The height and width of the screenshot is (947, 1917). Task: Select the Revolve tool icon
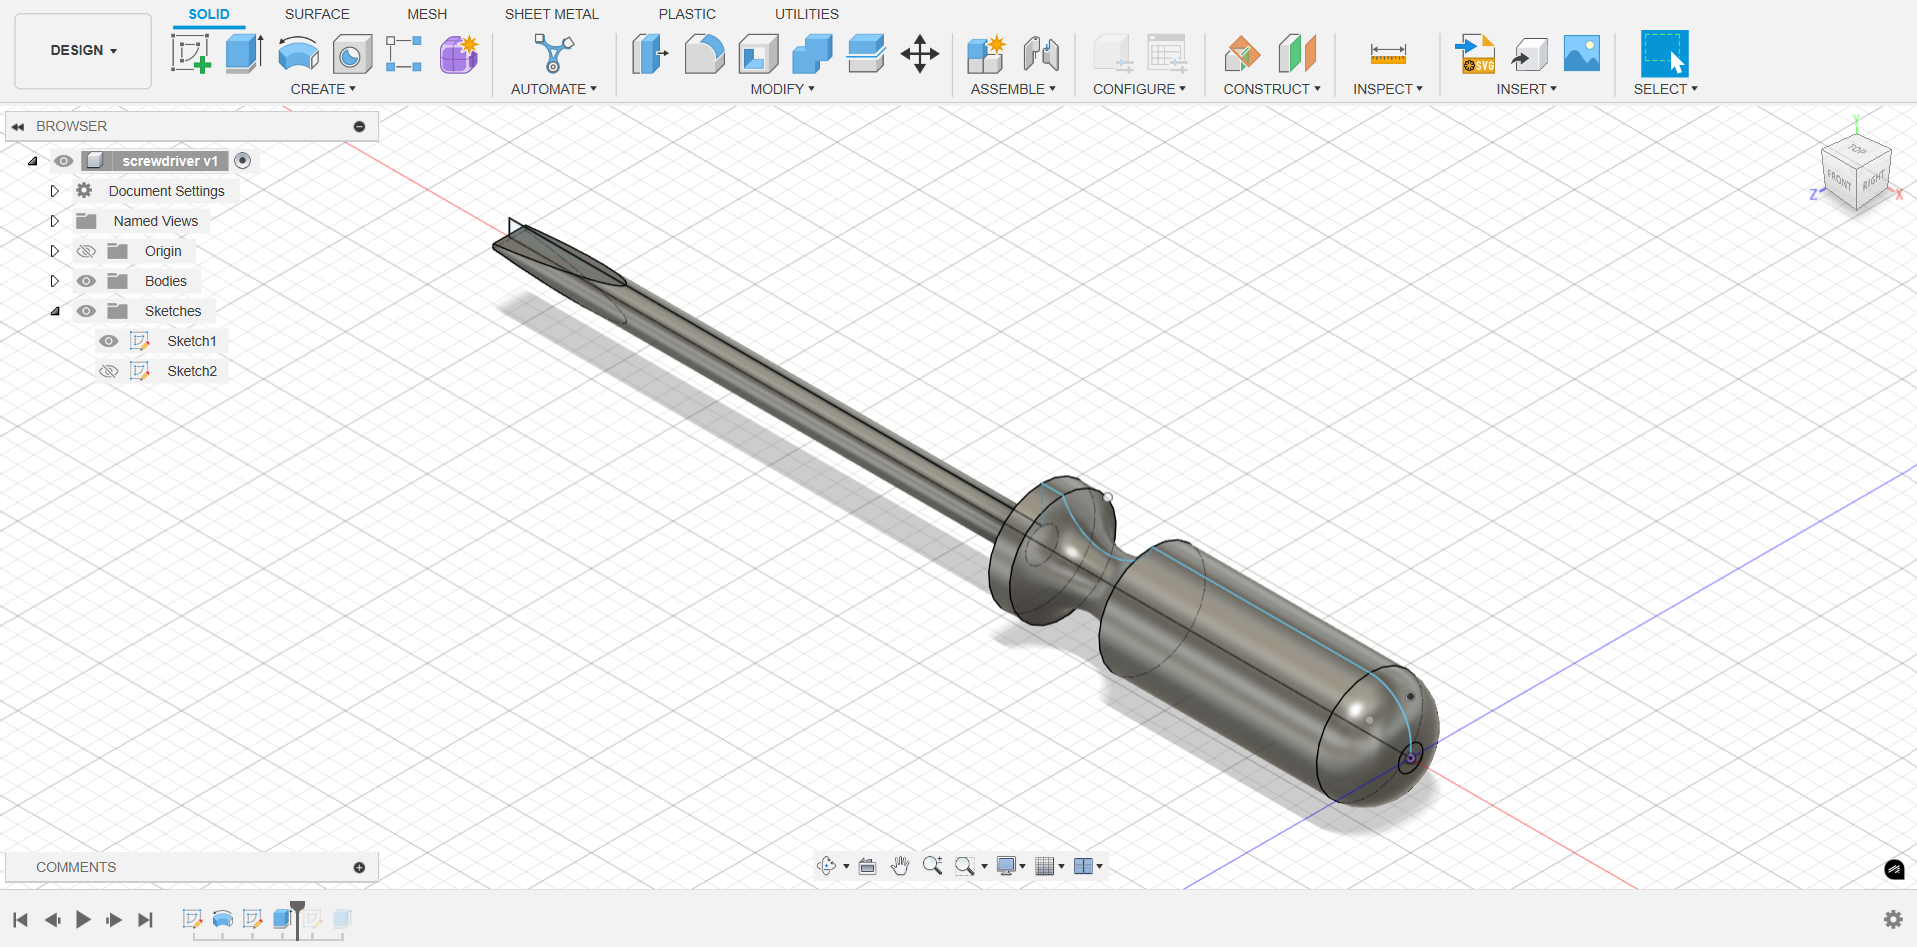click(298, 54)
